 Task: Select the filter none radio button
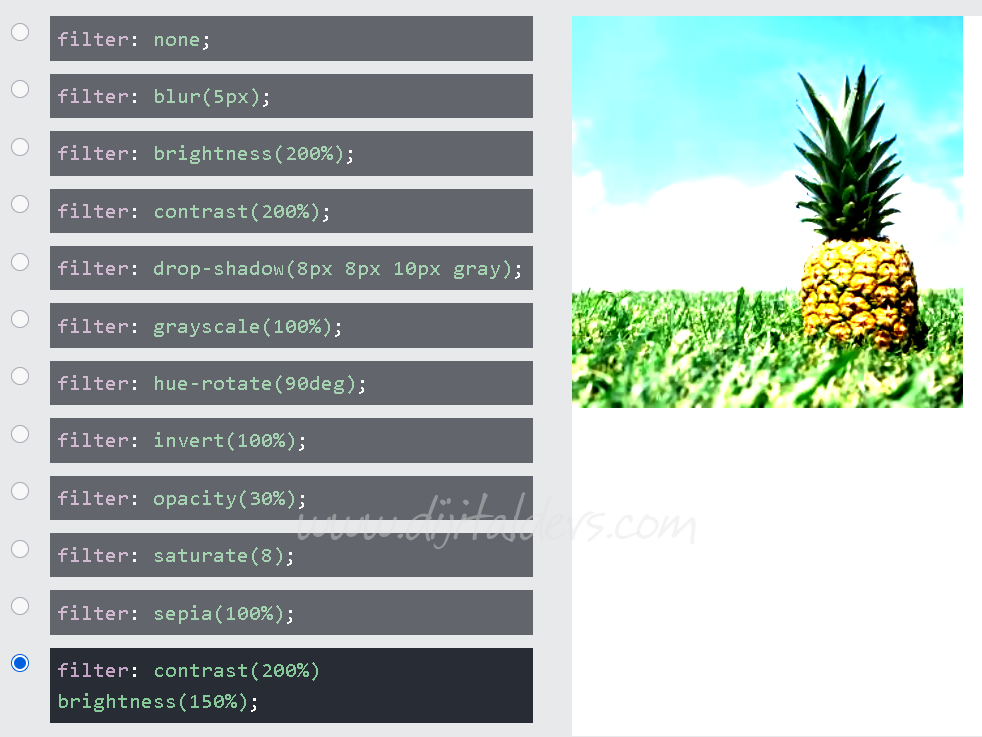click(x=20, y=32)
